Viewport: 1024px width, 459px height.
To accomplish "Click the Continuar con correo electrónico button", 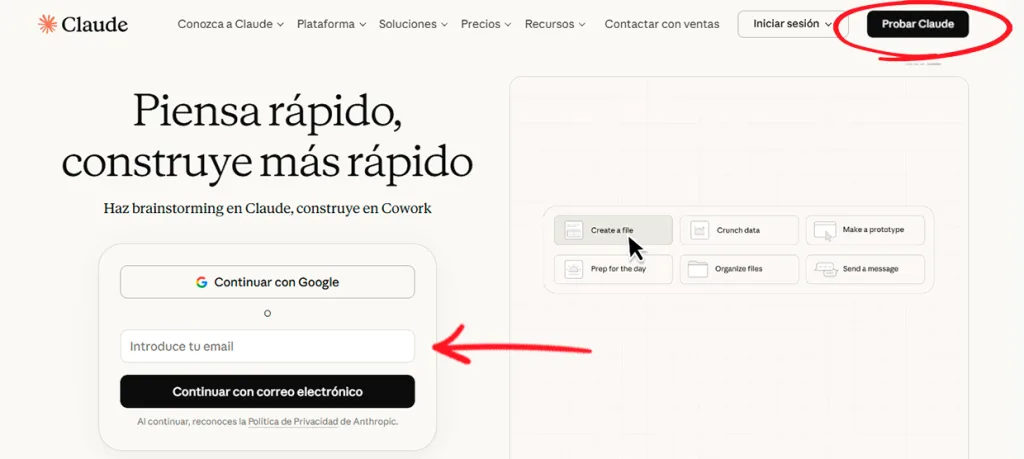I will coord(267,391).
